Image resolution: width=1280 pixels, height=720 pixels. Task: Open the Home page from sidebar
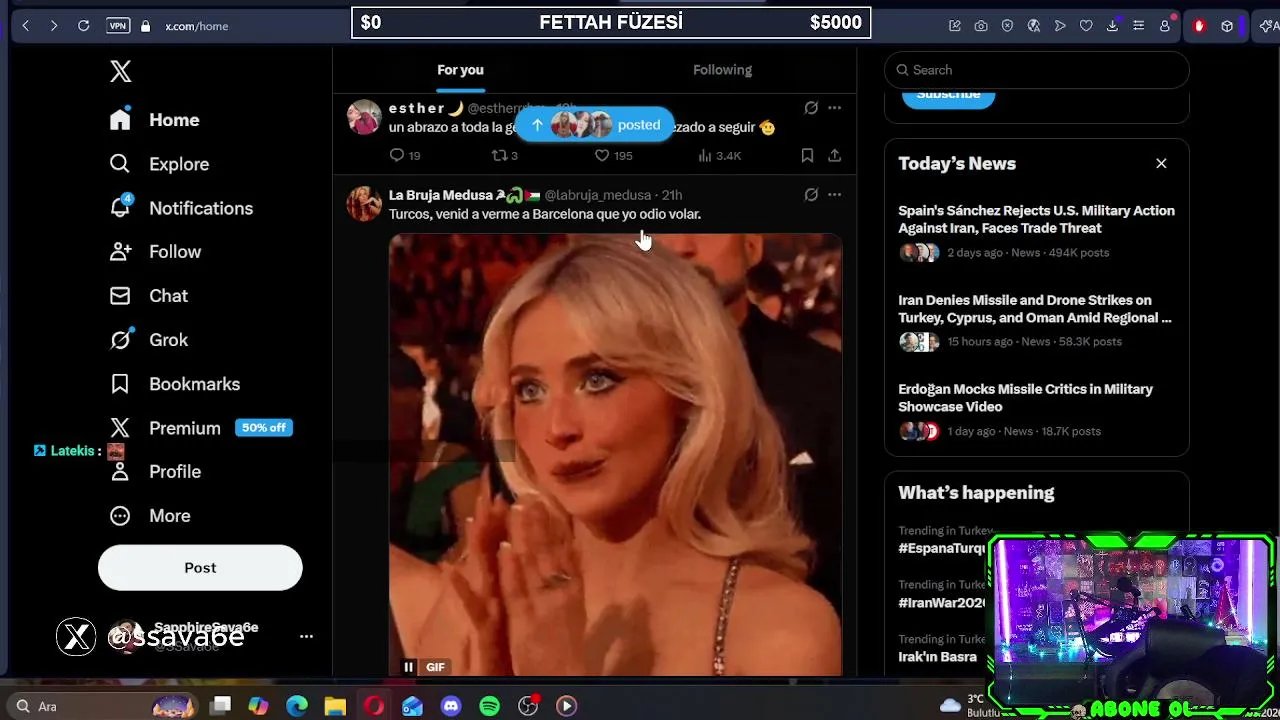point(155,120)
